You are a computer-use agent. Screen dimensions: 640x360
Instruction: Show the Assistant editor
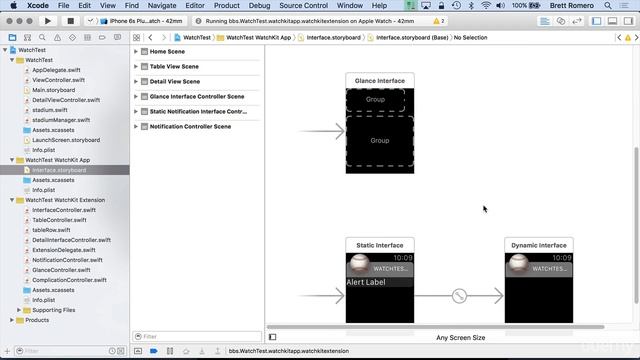coord(561,21)
